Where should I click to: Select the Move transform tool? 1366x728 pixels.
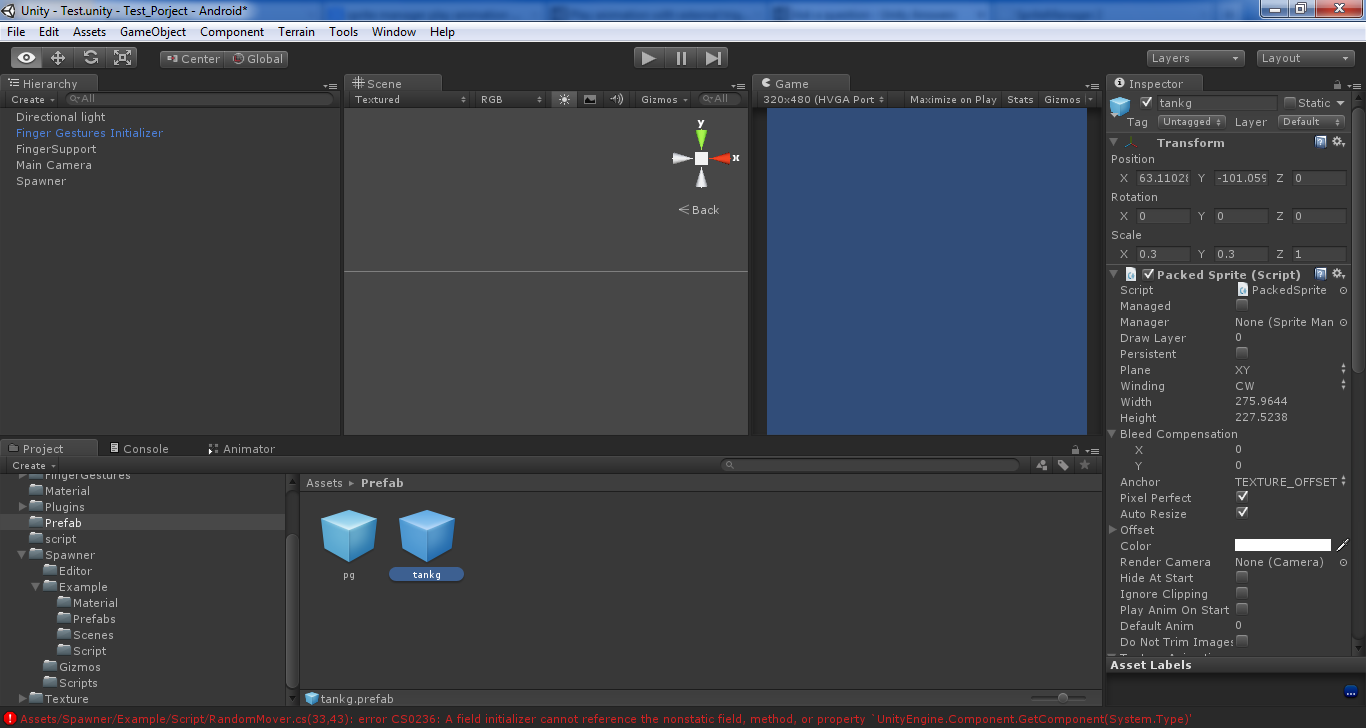click(x=58, y=58)
